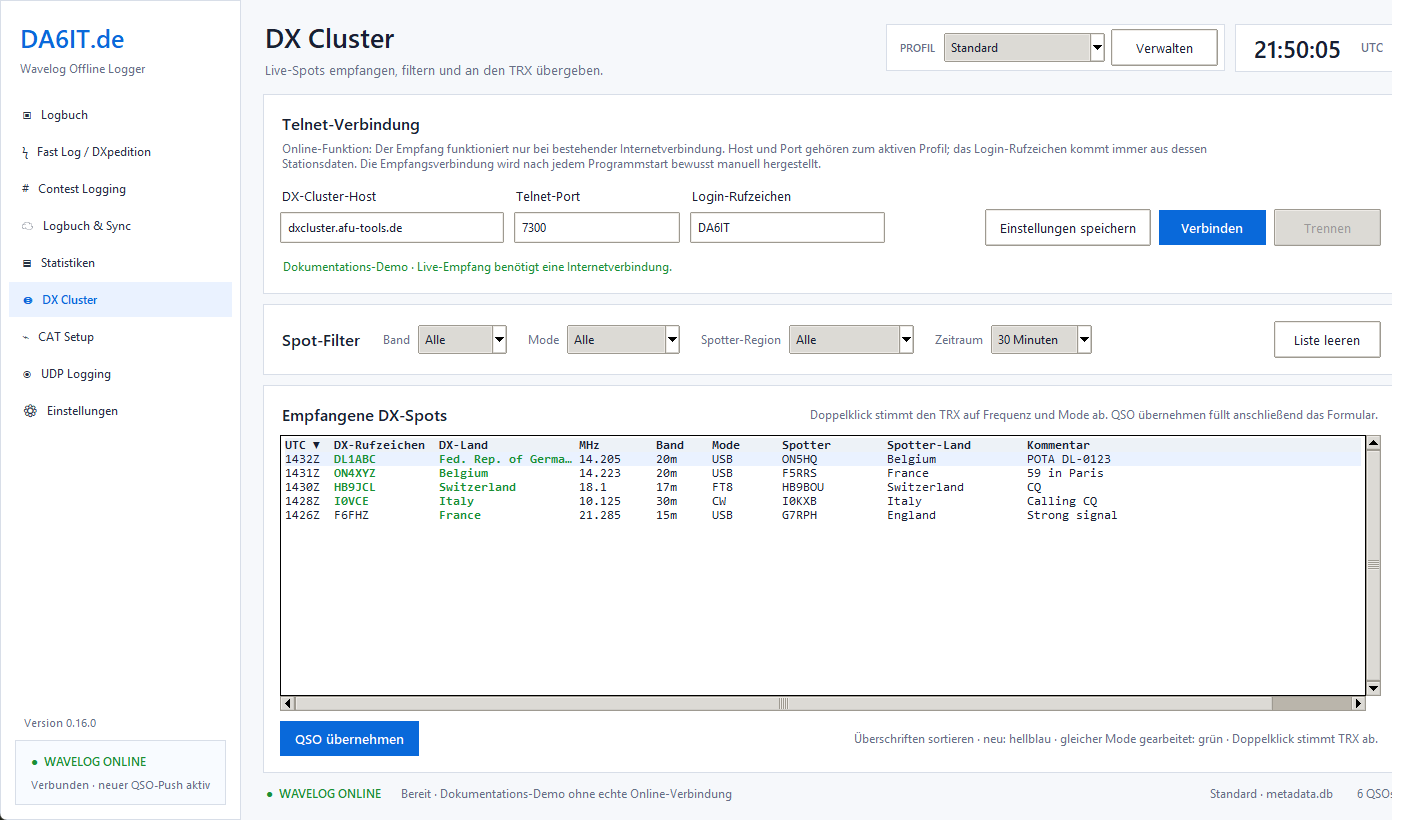Click the Verbinden button
Viewport: 1420px width, 820px height.
click(1212, 228)
